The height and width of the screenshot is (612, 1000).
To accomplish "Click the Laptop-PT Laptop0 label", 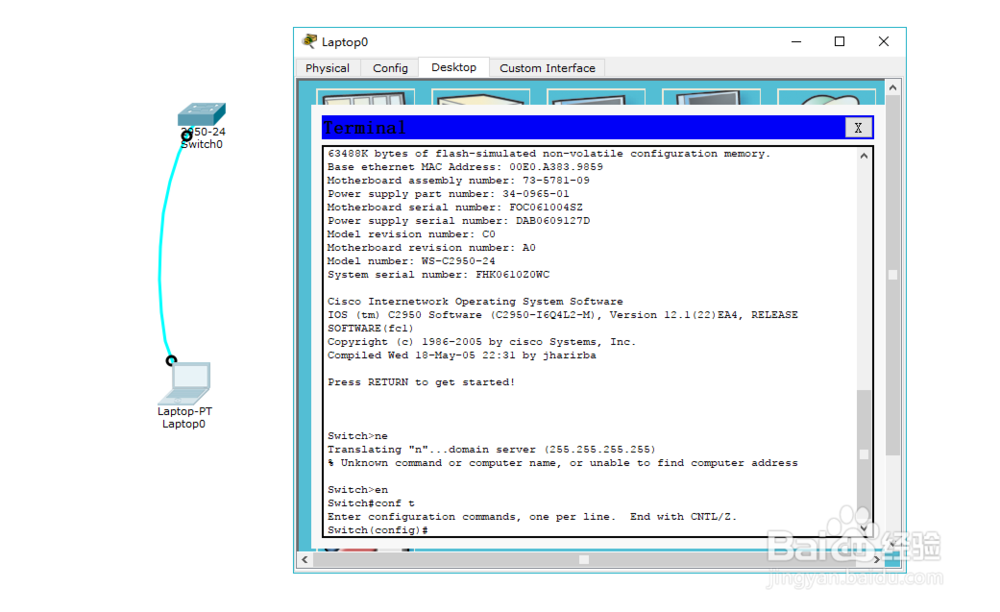I will pyautogui.click(x=184, y=418).
